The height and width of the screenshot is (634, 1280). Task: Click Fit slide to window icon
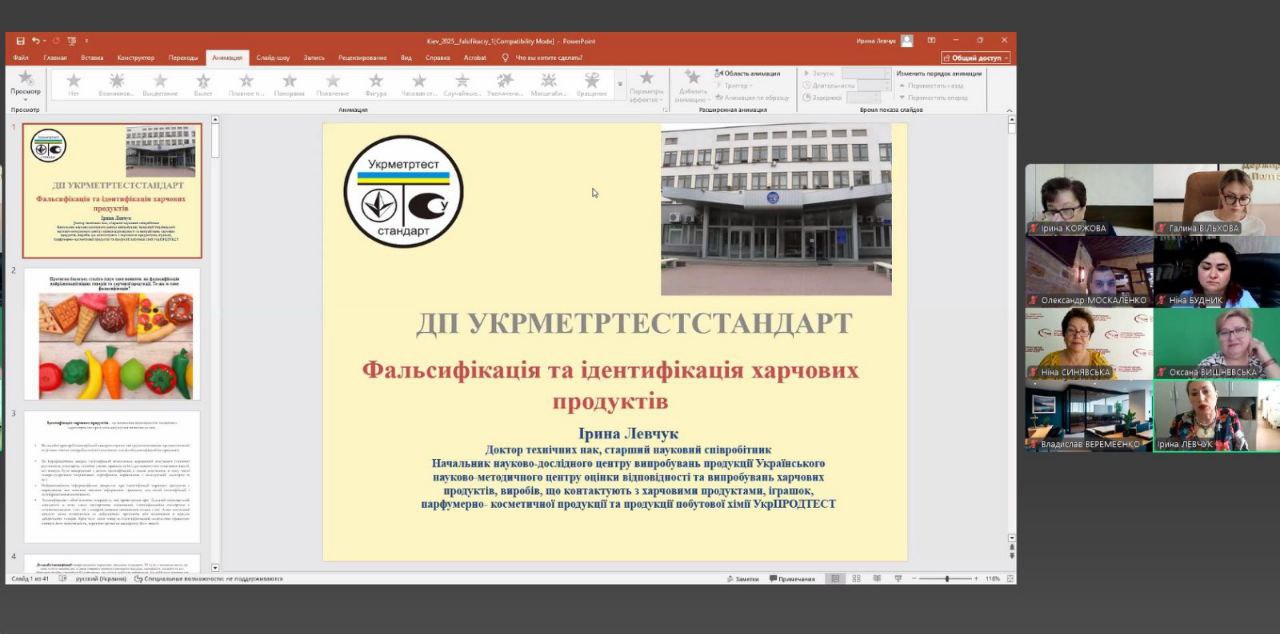(1009, 579)
